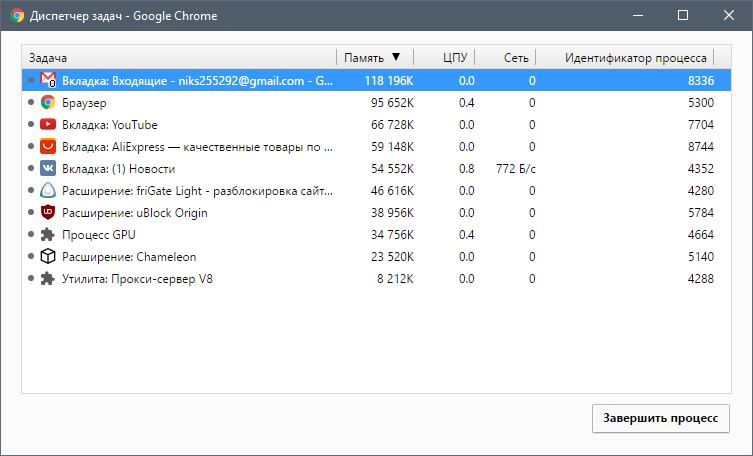Select the Расширение: Chameleon row

coord(376,256)
